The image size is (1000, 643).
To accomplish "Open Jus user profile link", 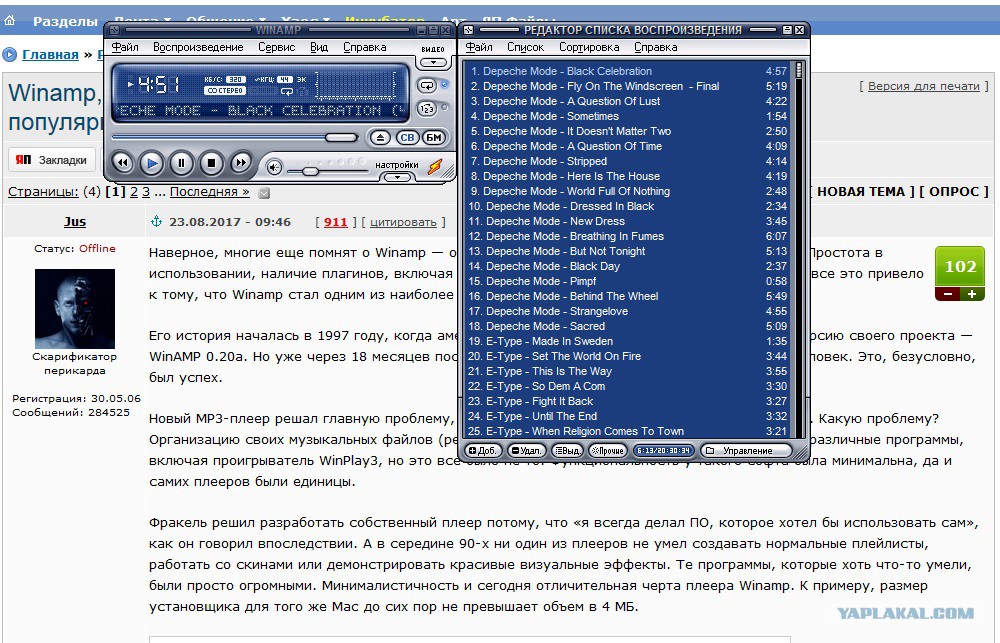I will pos(75,222).
